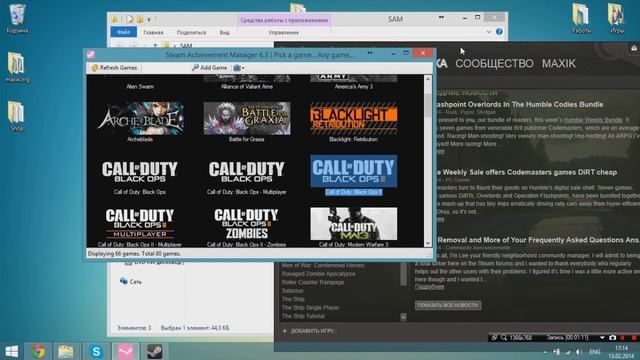The height and width of the screenshot is (360, 640).
Task: Open the Корзина recycle bin desktop icon
Action: coord(17,19)
